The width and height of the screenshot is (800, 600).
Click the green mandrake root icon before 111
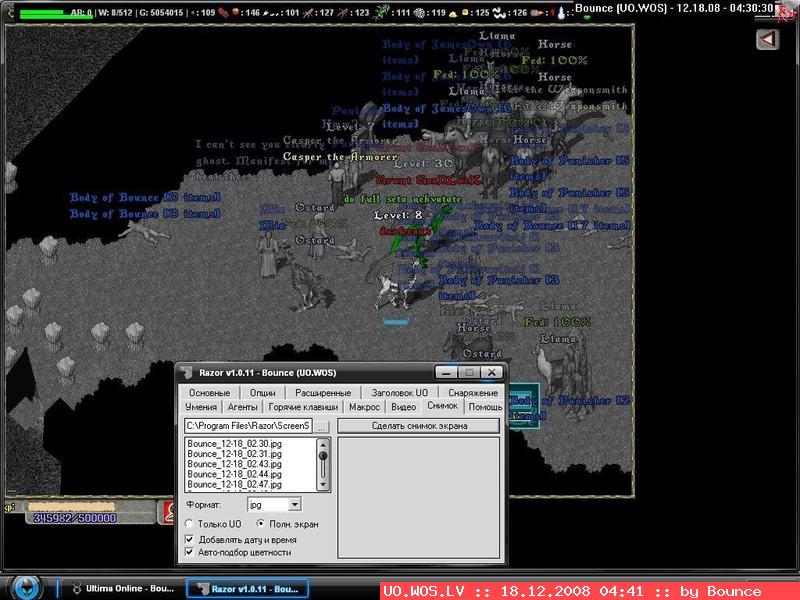(x=380, y=12)
